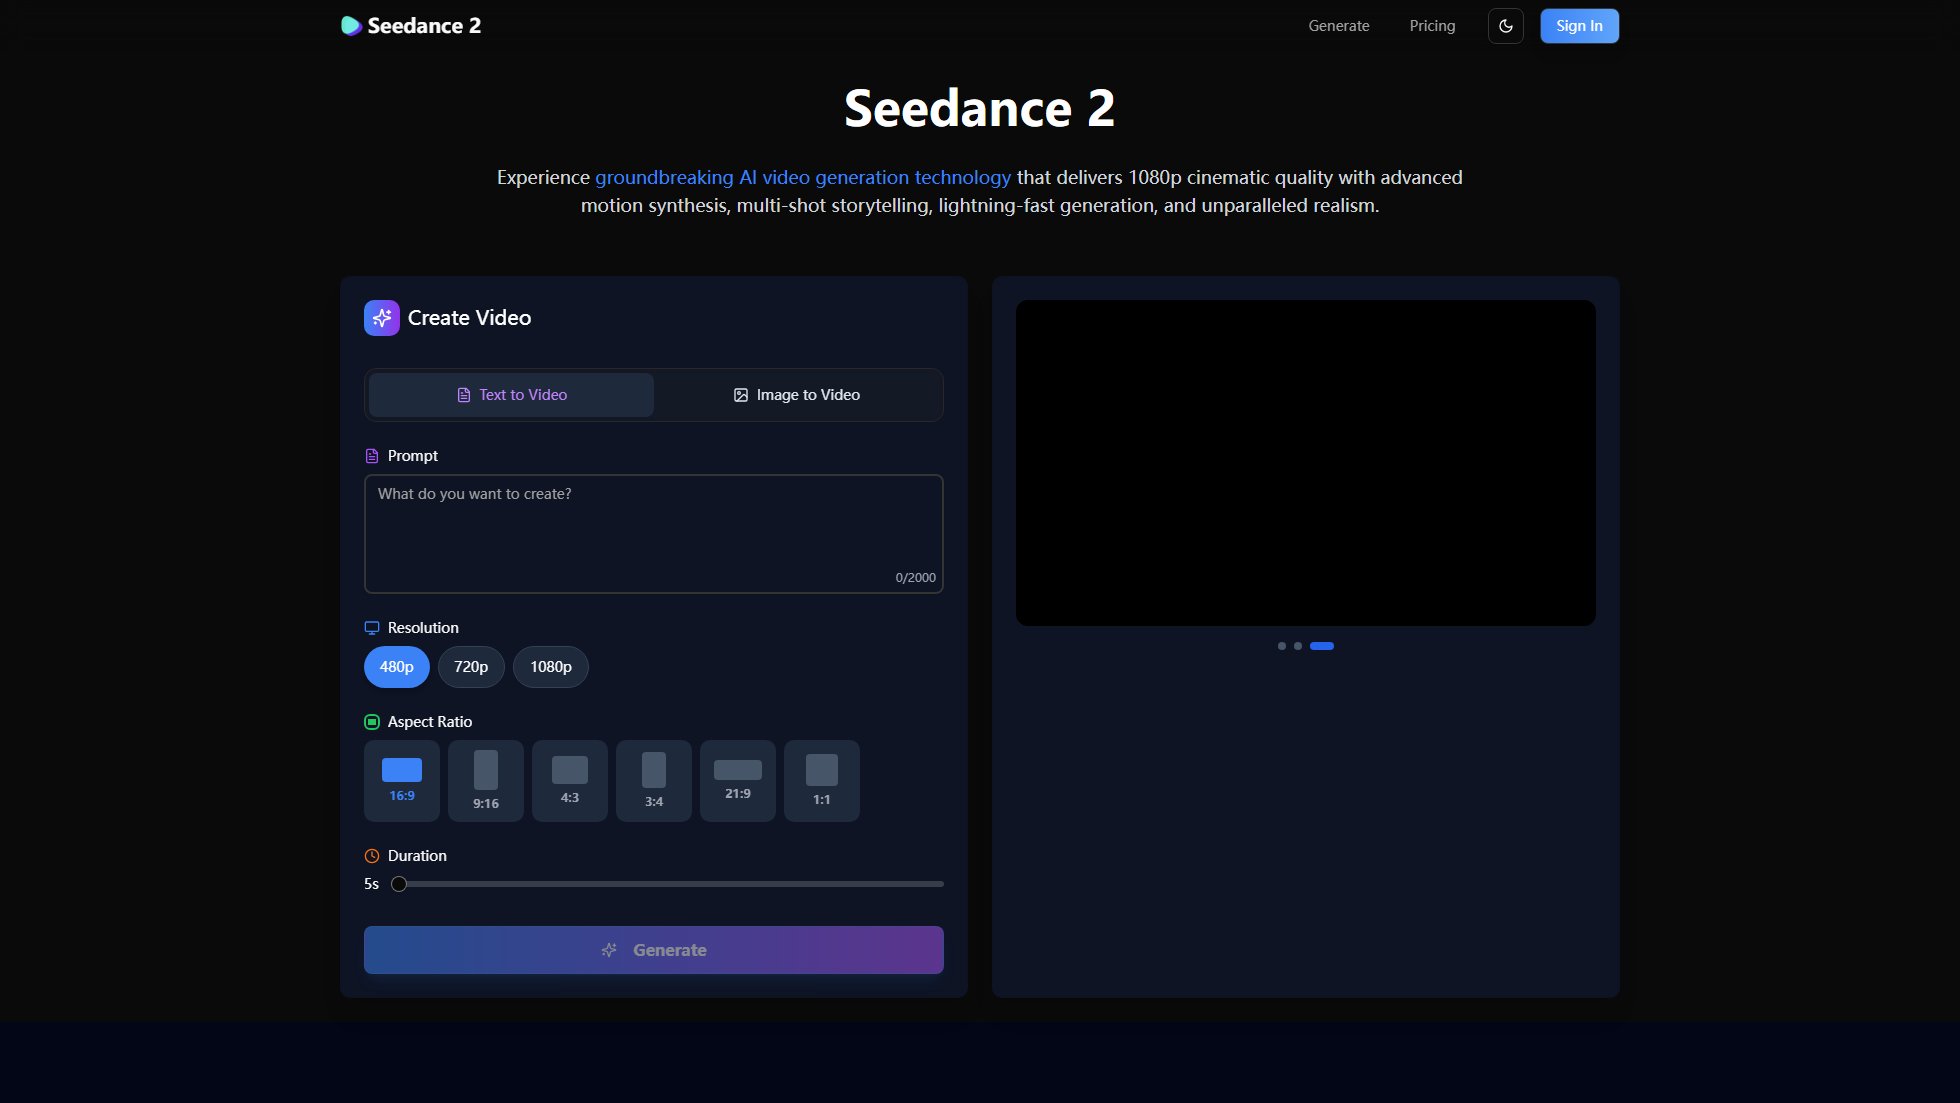Click the monitor icon beside Resolution

(x=371, y=628)
